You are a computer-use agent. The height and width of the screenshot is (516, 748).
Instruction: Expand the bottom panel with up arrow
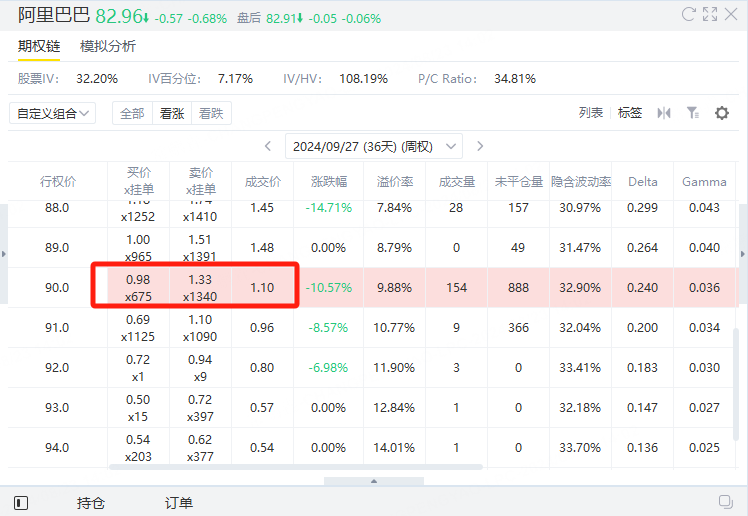(374, 481)
